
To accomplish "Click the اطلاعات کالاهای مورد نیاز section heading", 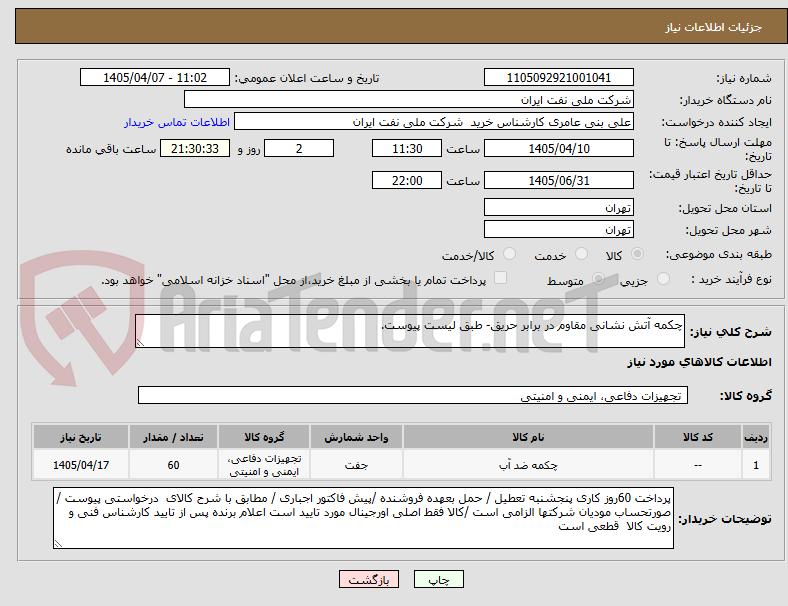I will click(x=699, y=362).
